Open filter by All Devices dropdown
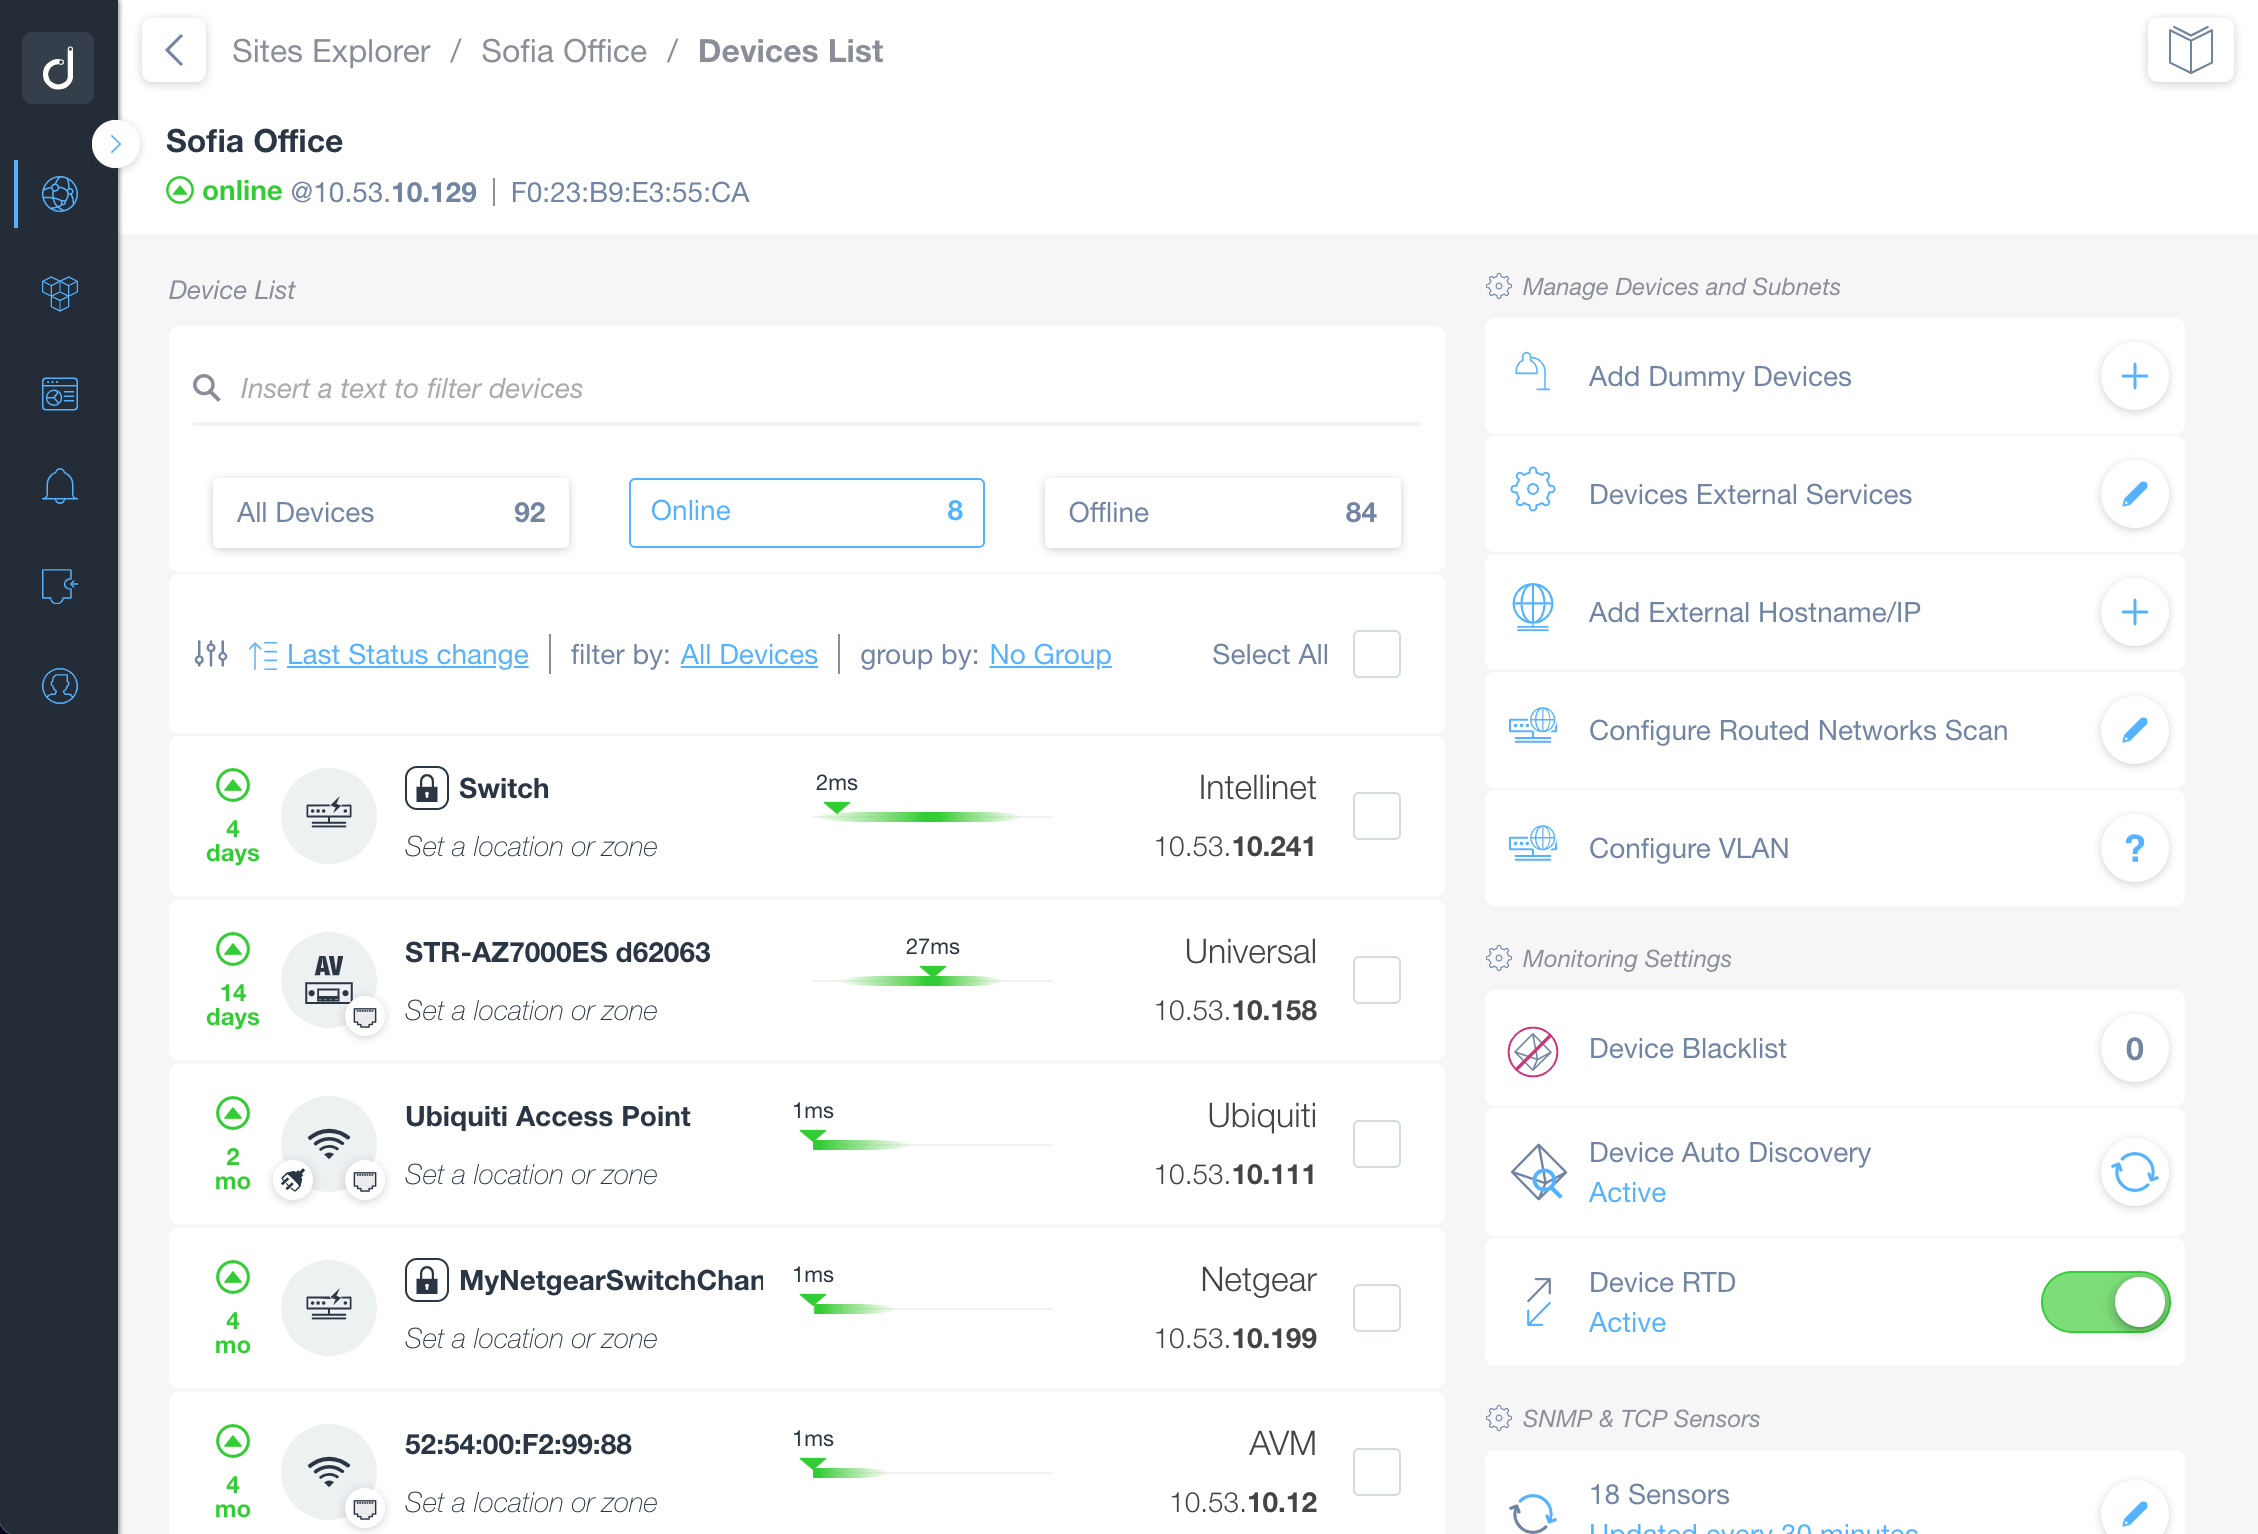Image resolution: width=2258 pixels, height=1534 pixels. [x=749, y=654]
